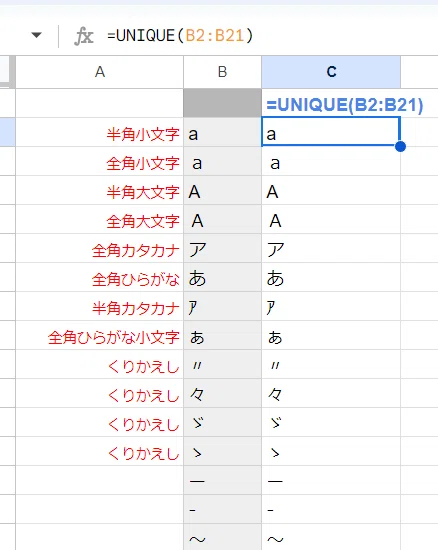Viewport: 438px width, 550px height.
Task: Select column C cell with the short hyphen -
Action: click(331, 509)
